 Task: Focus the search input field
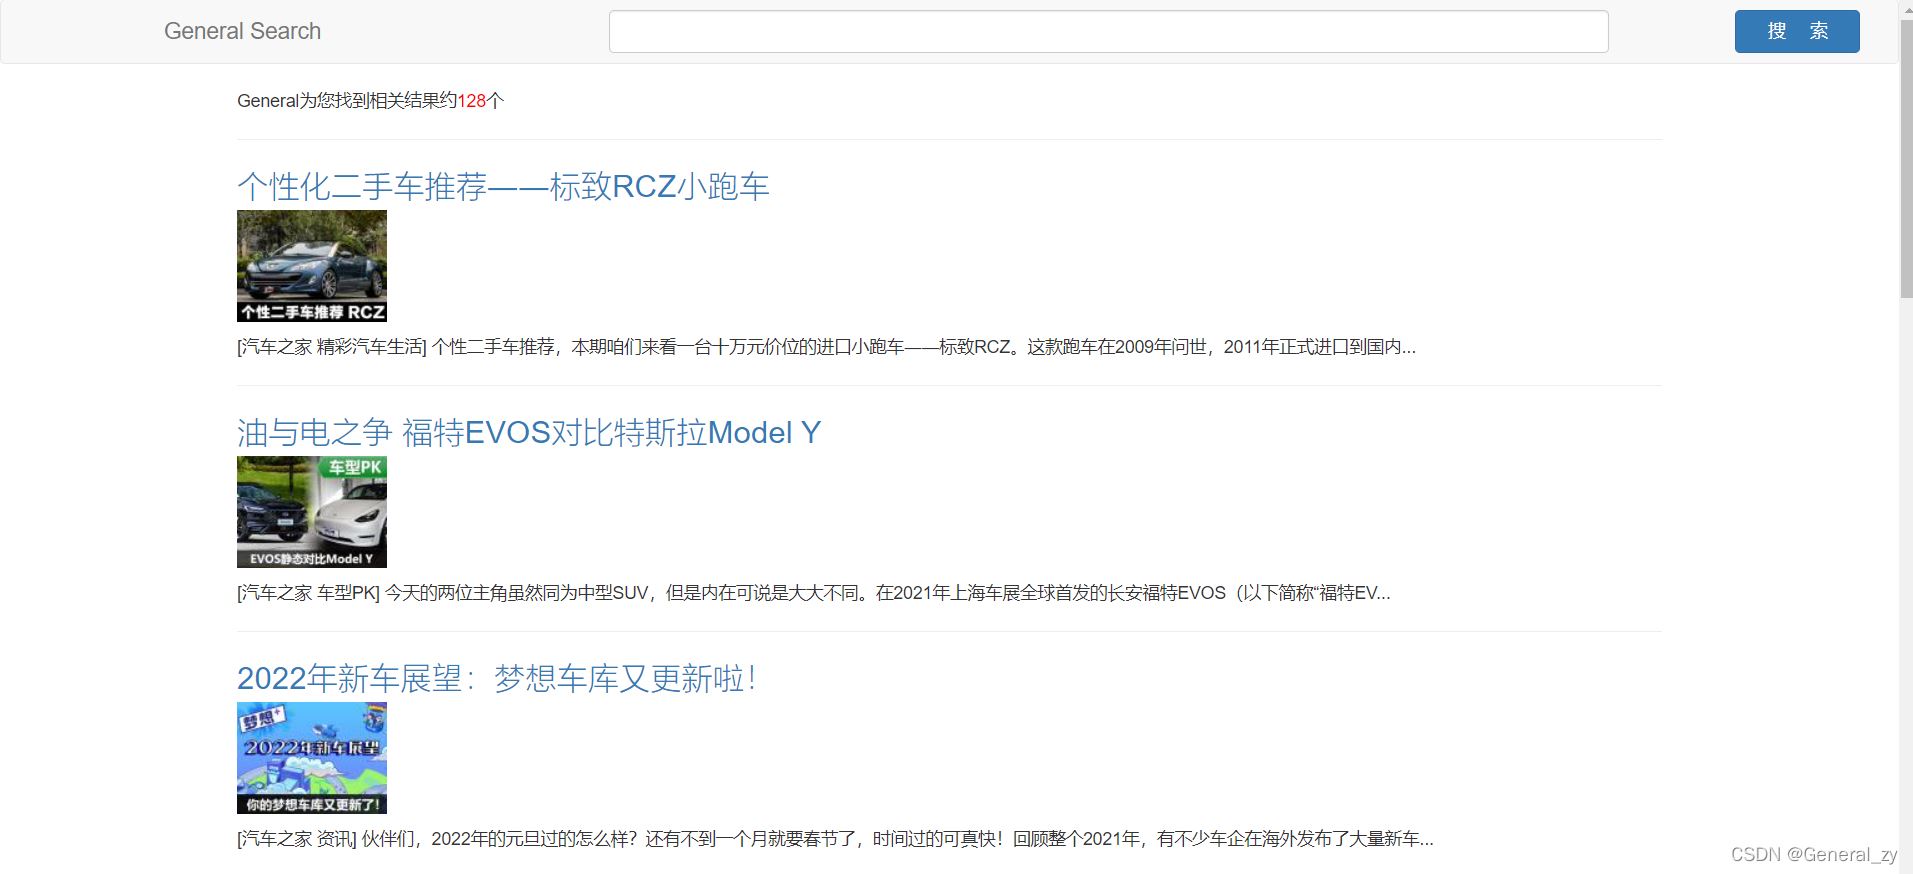(1108, 31)
